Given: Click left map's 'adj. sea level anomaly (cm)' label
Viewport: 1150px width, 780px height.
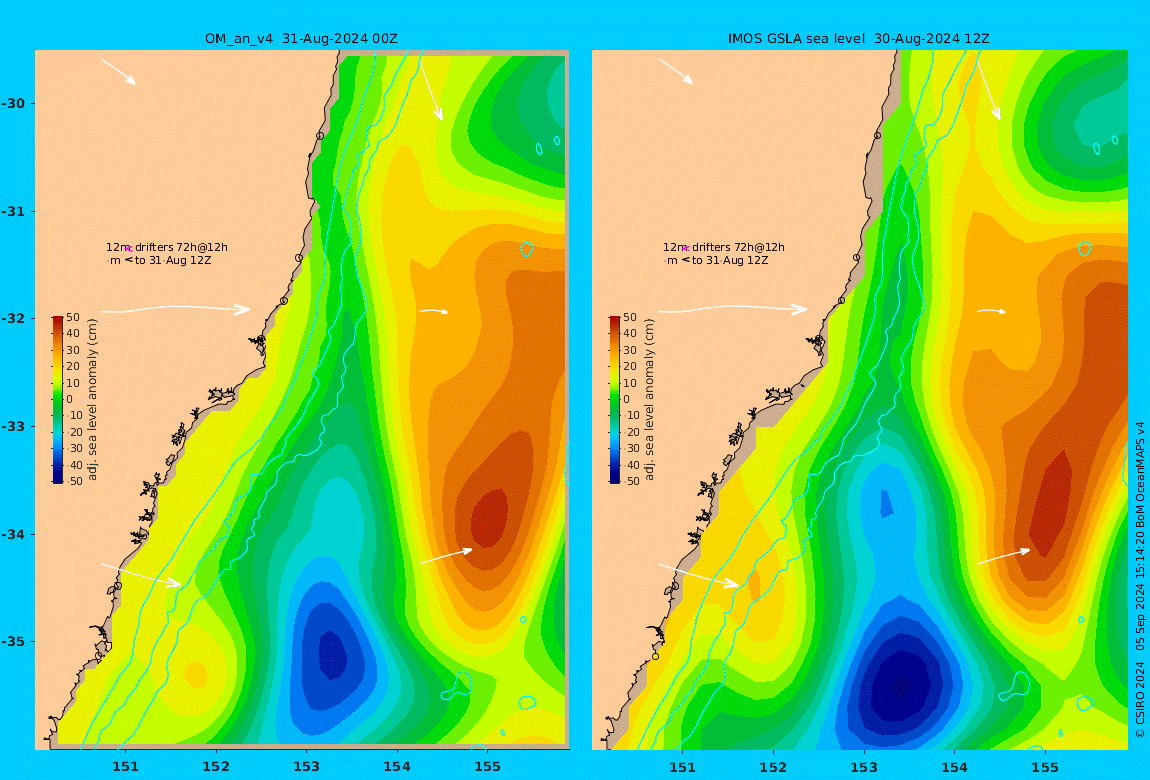Looking at the screenshot, I should [92, 400].
